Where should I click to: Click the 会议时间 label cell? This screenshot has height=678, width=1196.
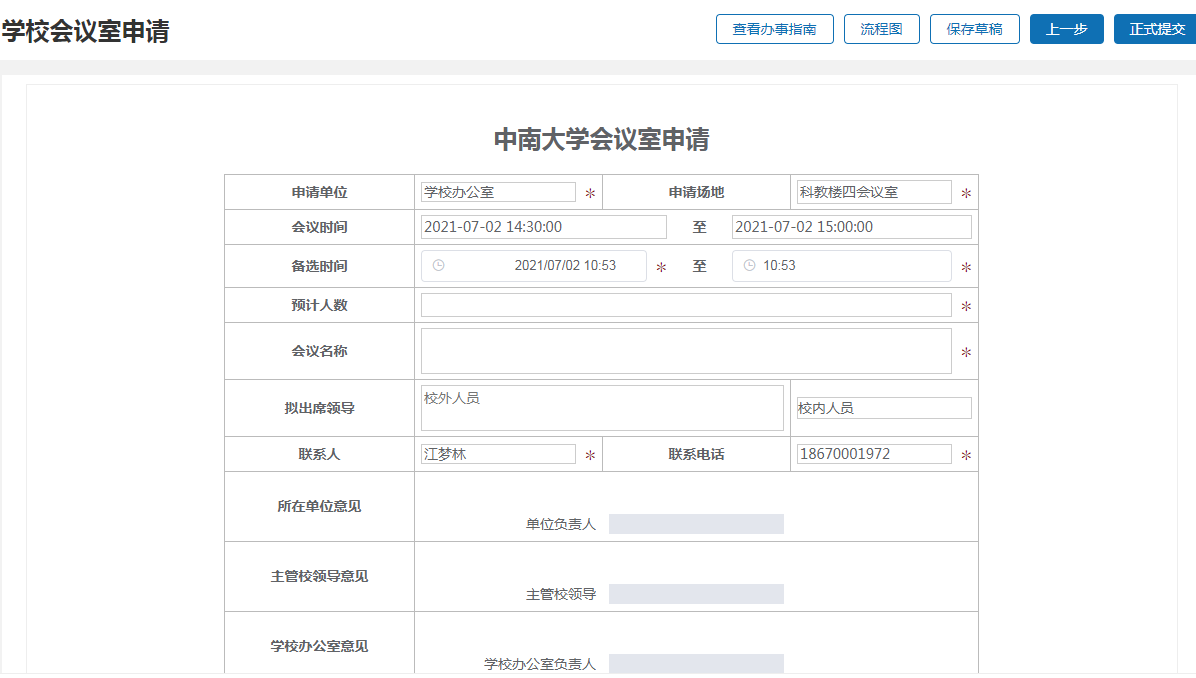[320, 227]
